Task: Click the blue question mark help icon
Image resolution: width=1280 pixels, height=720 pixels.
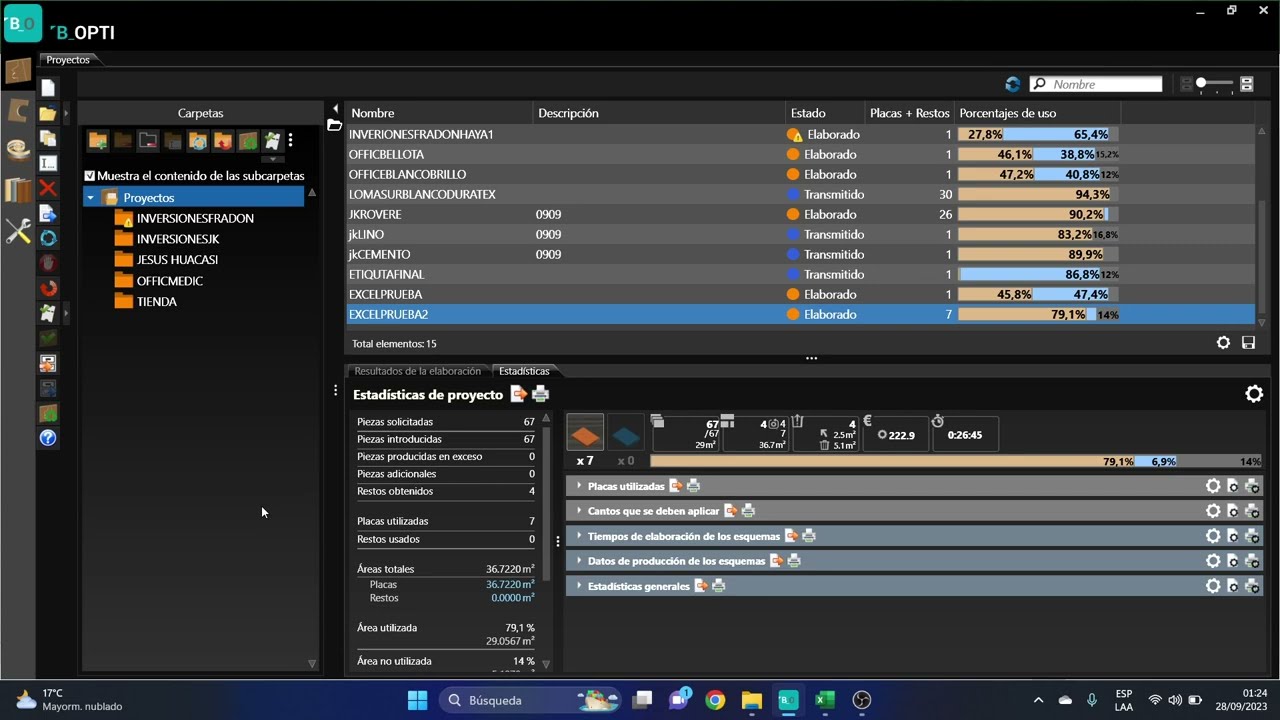Action: [48, 438]
